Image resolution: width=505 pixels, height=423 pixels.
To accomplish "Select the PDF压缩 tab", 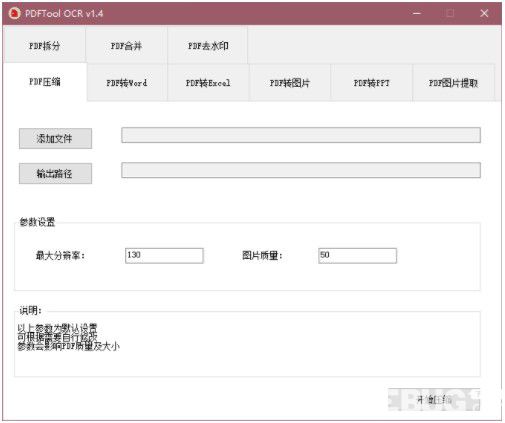I will [x=45, y=82].
